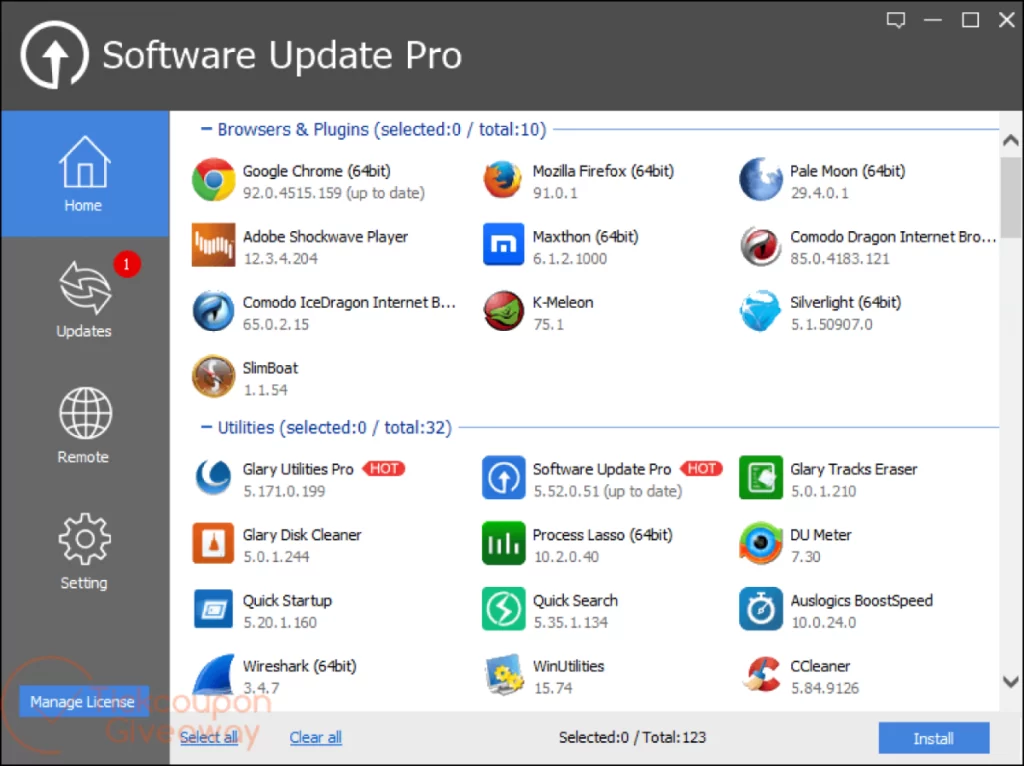Open the Setting tab
Viewport: 1024px width, 766px height.
tap(84, 550)
